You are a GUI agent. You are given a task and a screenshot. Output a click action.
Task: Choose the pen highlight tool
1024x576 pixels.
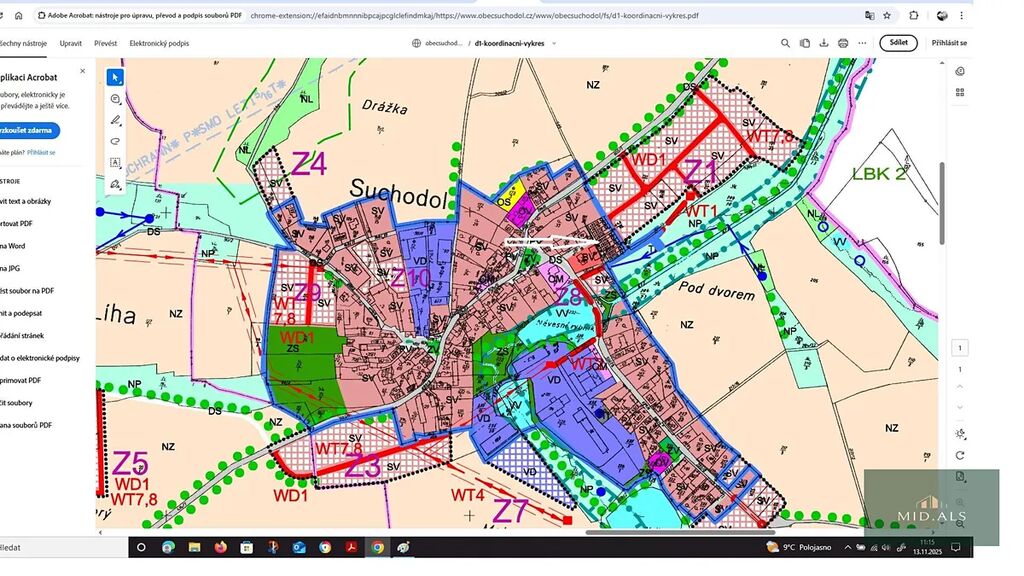[x=116, y=120]
